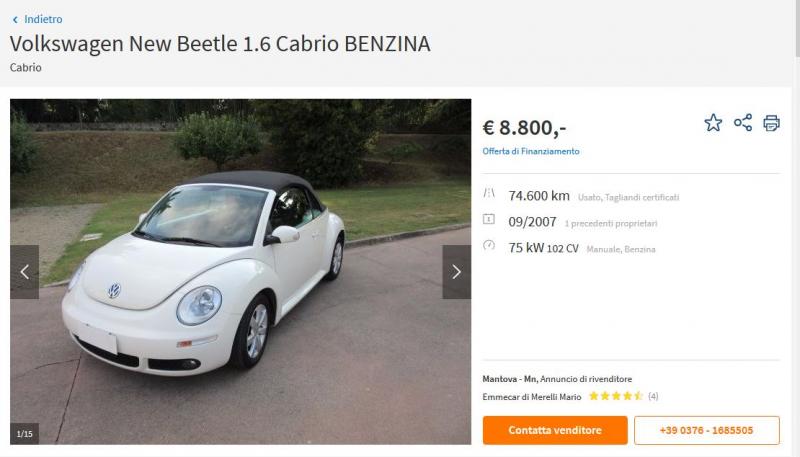Show next photo with right arrow
The height and width of the screenshot is (457, 800).
457,272
